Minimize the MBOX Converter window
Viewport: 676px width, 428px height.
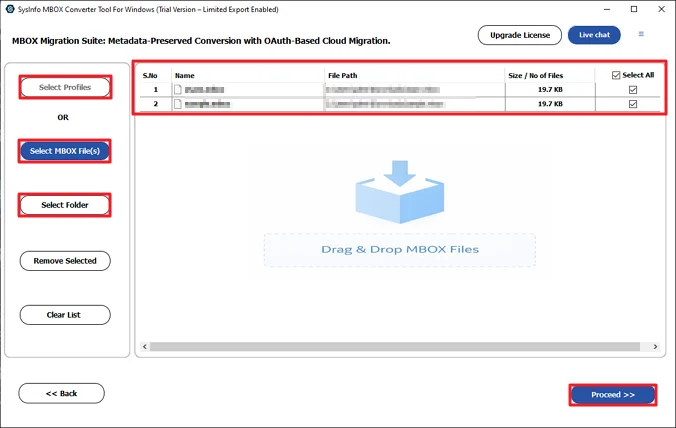pos(607,9)
